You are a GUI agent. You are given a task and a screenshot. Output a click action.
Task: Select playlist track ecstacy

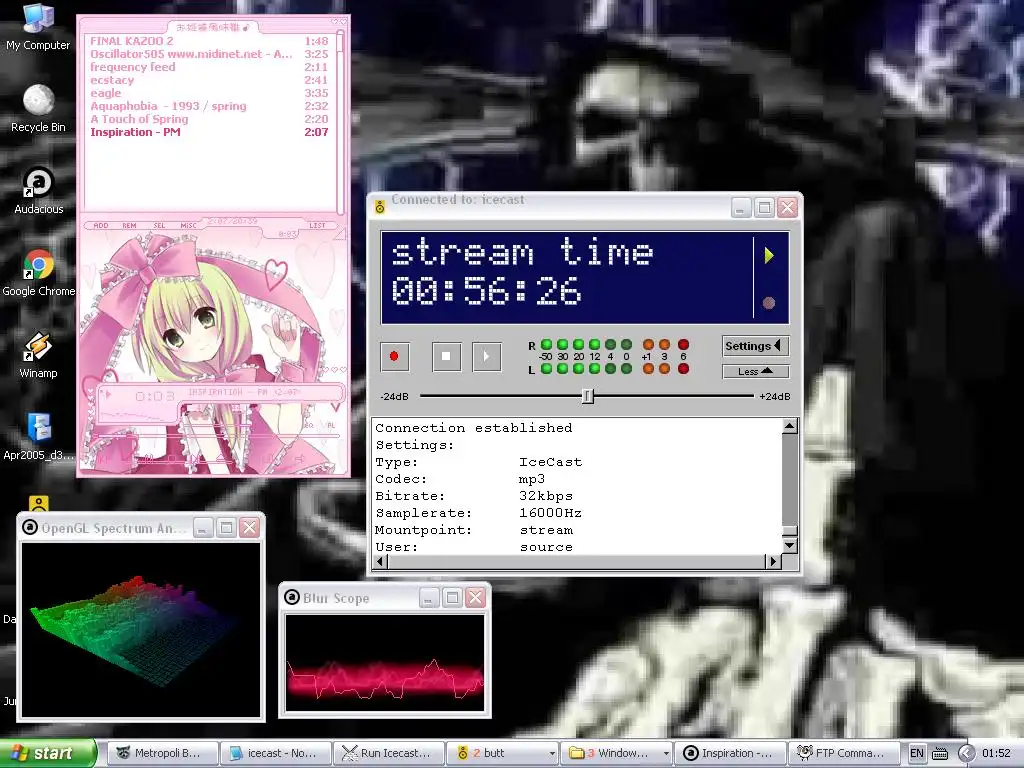coord(209,80)
